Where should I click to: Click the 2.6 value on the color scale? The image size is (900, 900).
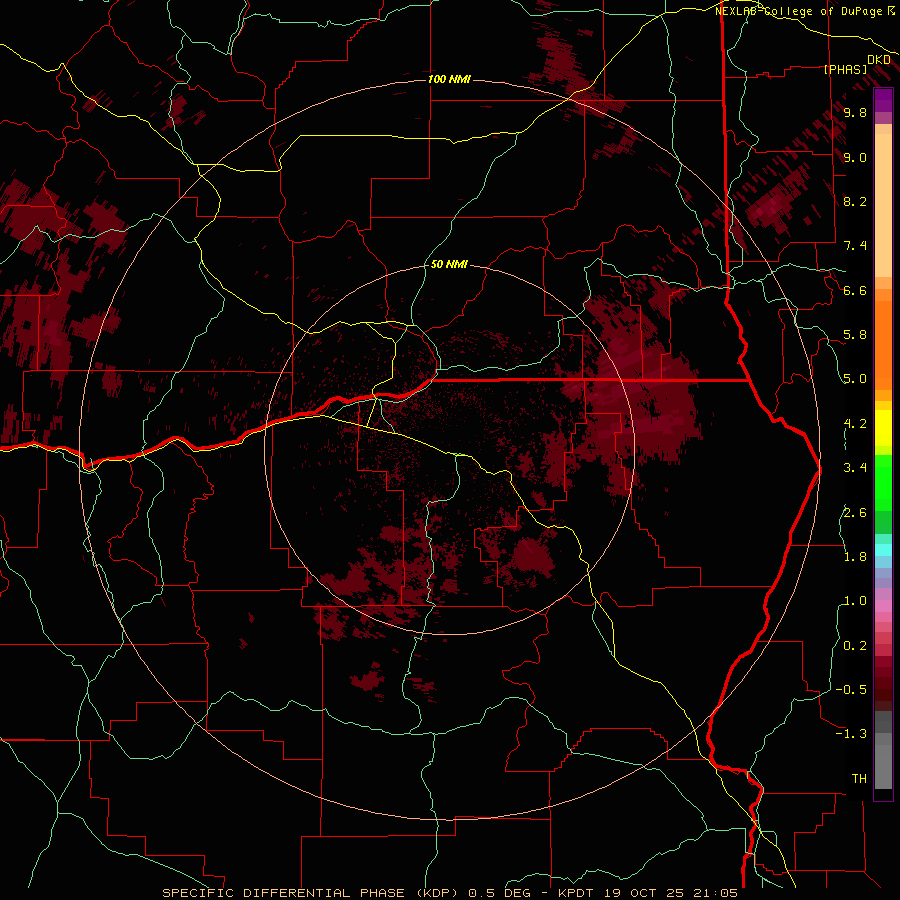855,513
